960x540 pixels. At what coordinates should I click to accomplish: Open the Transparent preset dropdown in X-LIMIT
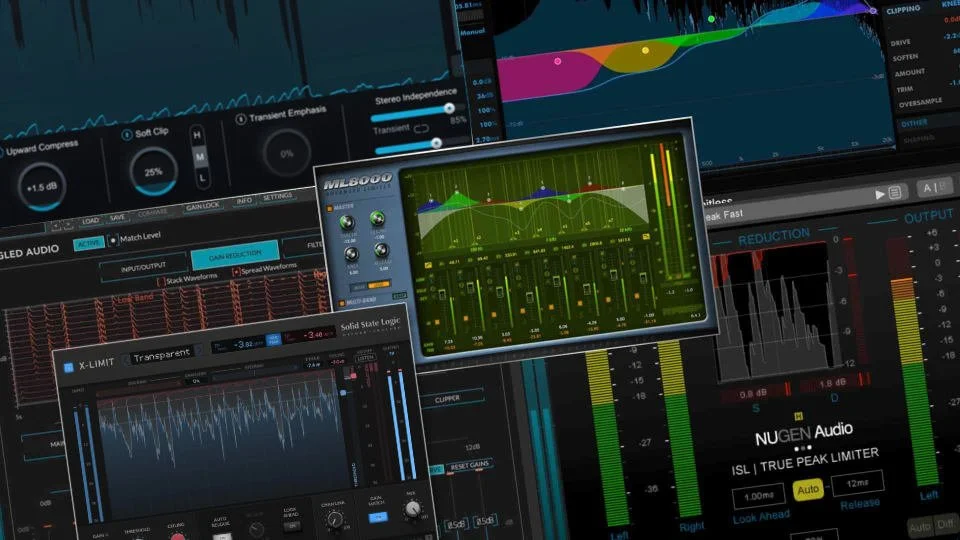[162, 355]
